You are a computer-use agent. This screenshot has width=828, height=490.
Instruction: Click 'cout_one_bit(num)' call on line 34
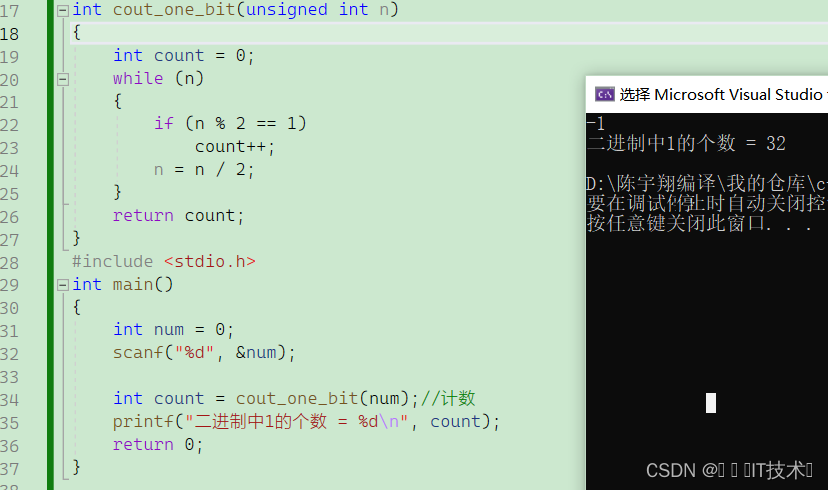tap(322, 399)
